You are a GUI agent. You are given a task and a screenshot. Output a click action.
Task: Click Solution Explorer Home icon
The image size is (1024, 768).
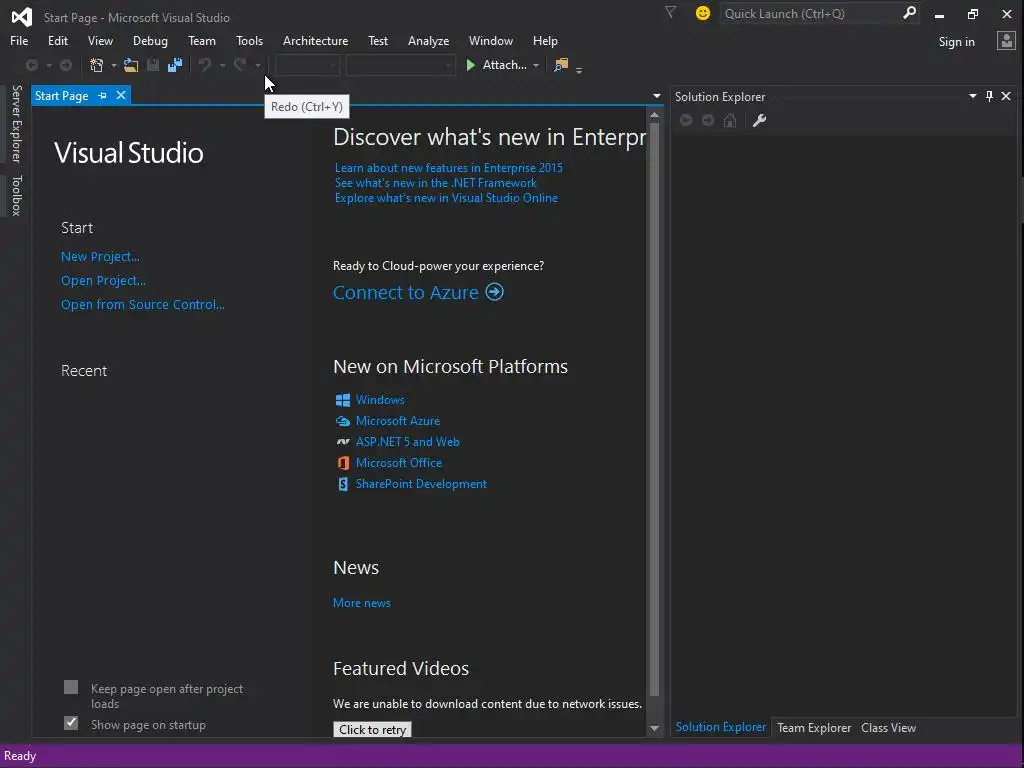click(x=730, y=120)
